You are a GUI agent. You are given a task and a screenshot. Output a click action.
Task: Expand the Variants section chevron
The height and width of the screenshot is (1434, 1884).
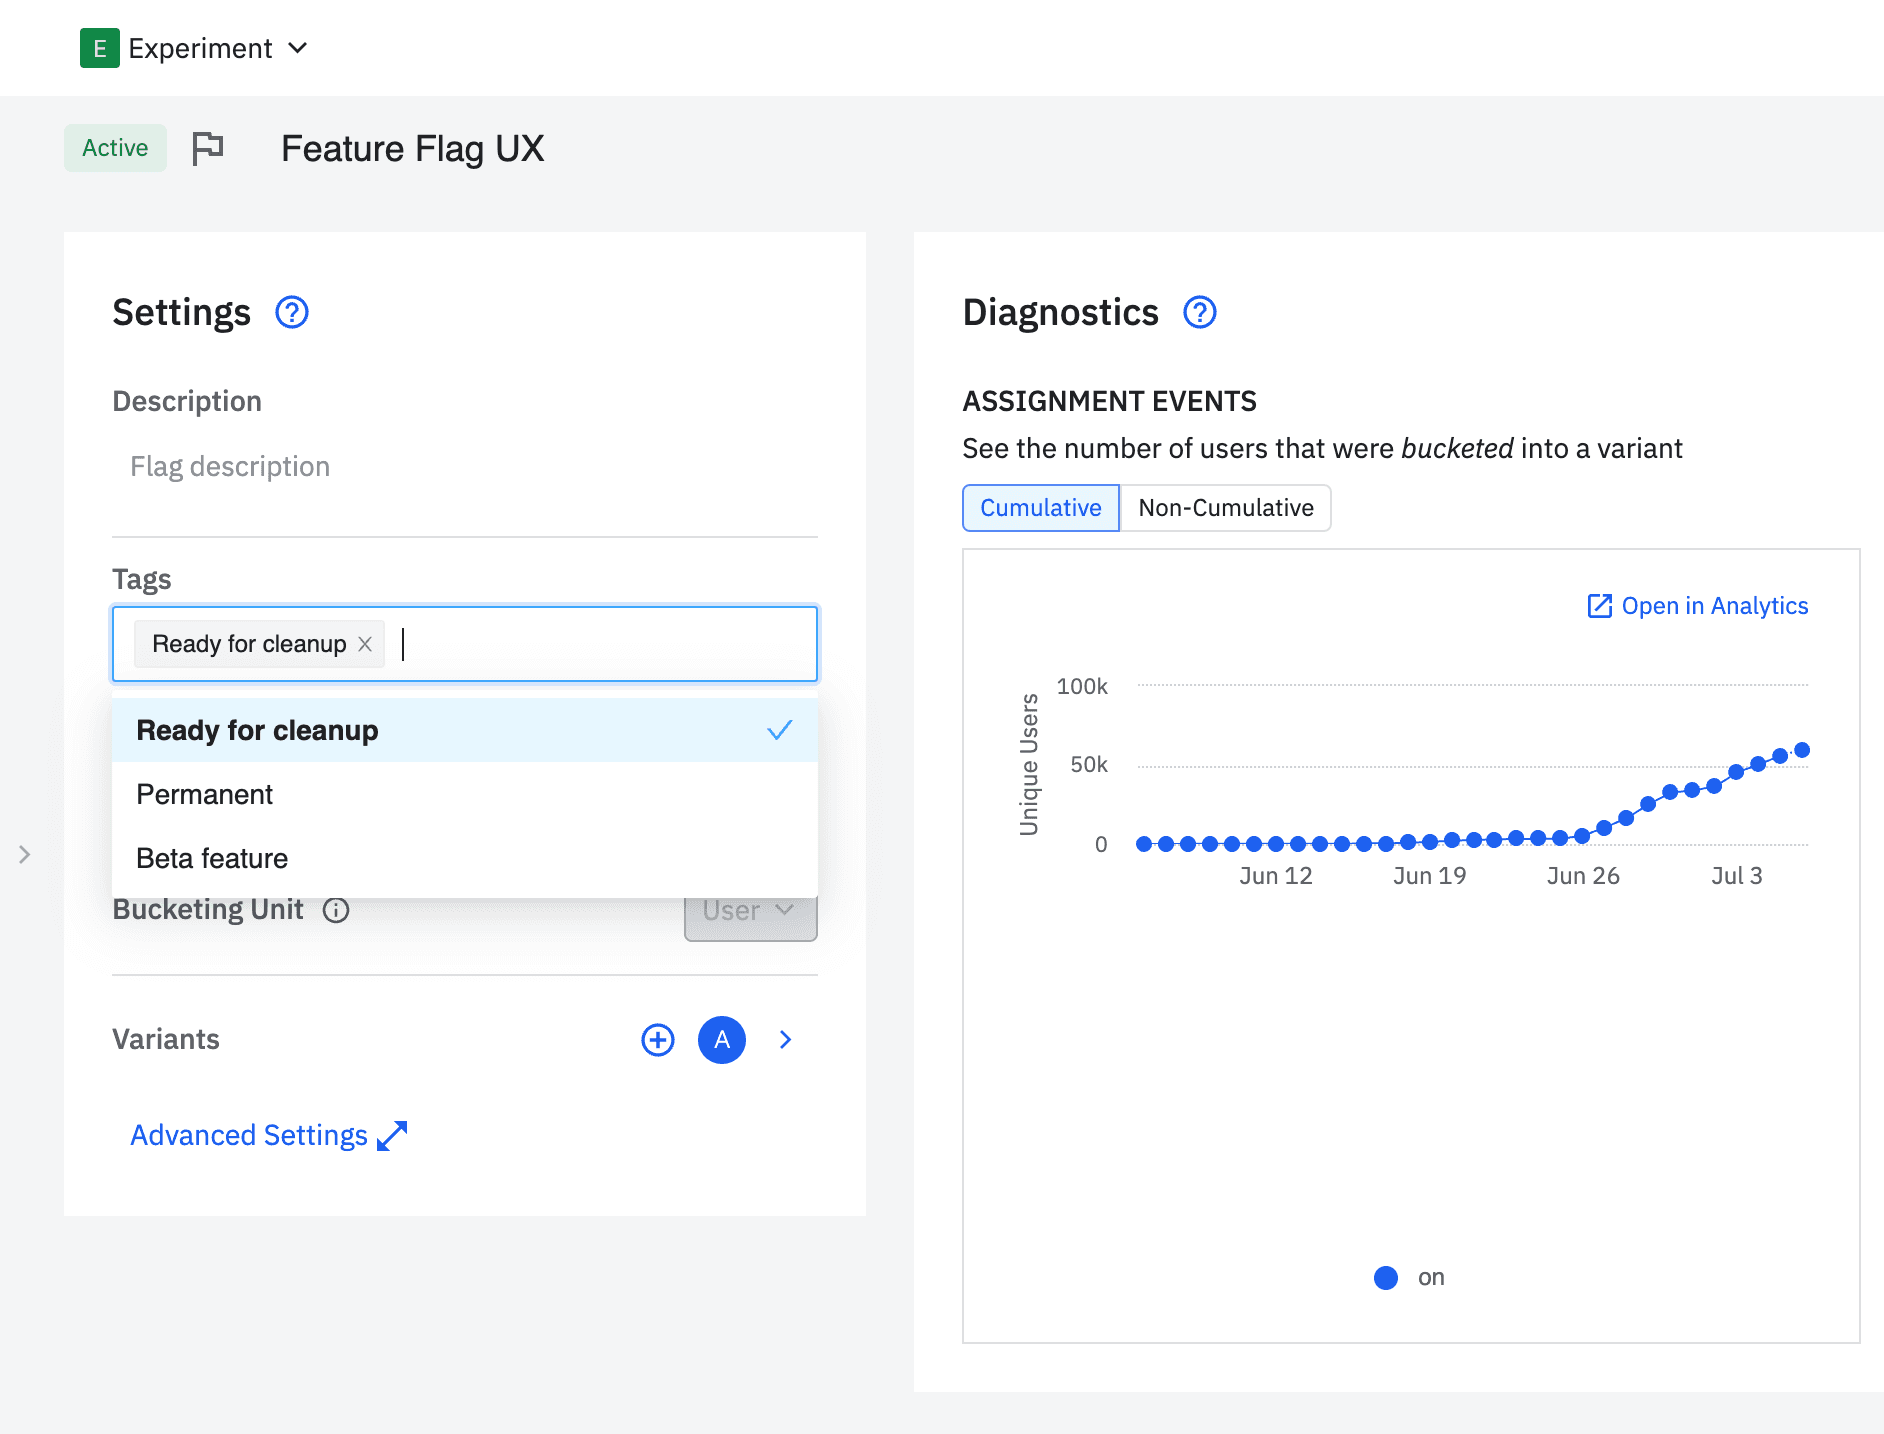(x=785, y=1040)
